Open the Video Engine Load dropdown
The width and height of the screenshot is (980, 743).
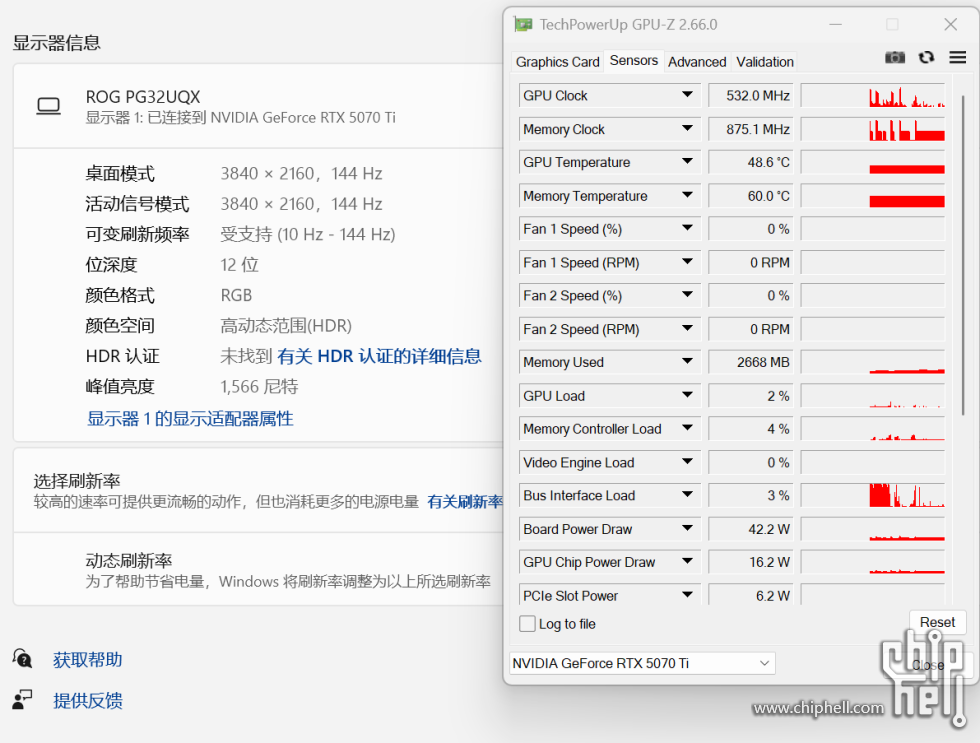(x=688, y=462)
